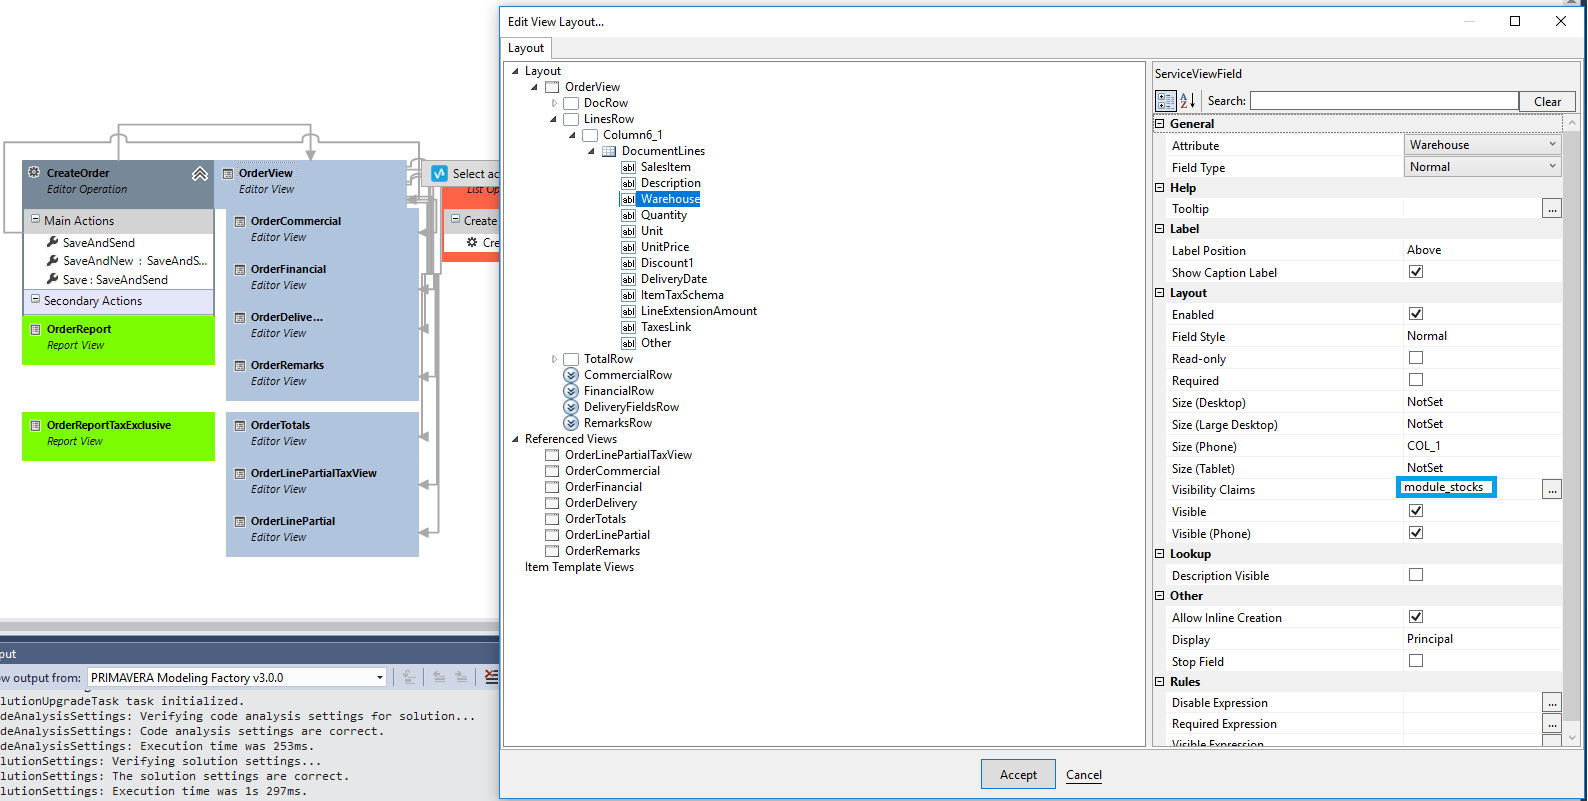Uncheck the Enabled property checkbox
This screenshot has height=801, width=1588.
[1416, 314]
